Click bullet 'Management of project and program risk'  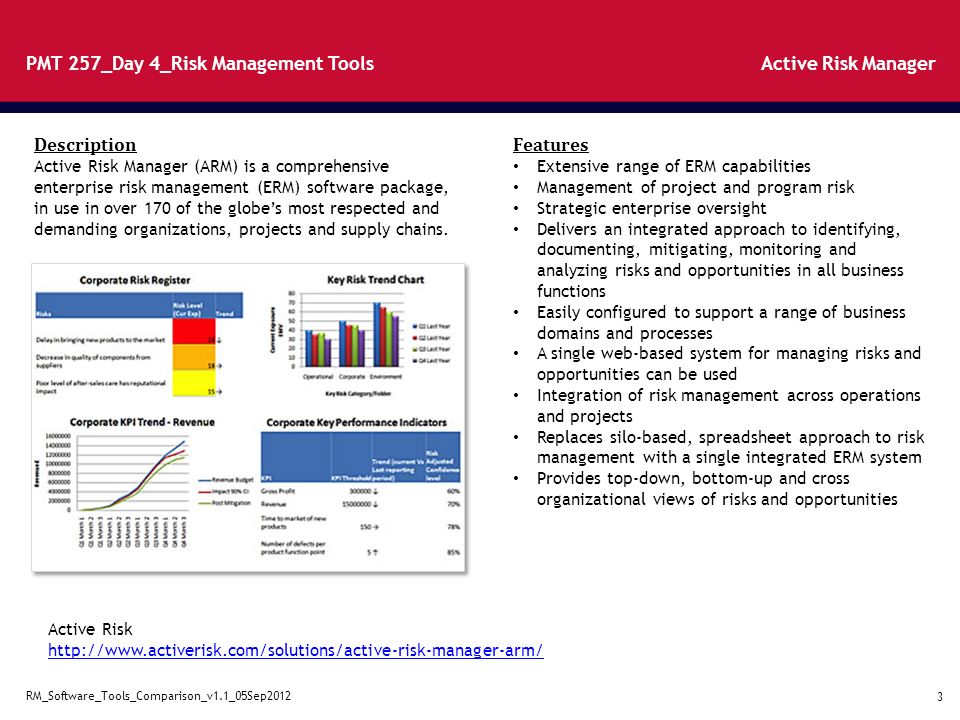coord(696,187)
